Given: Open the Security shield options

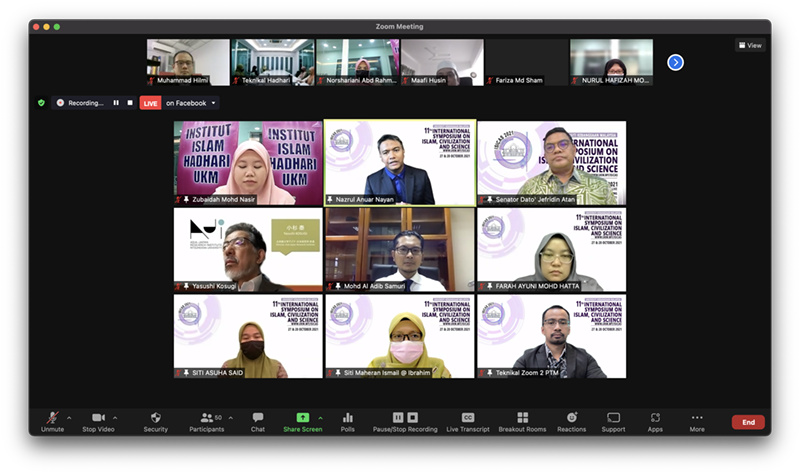Looking at the screenshot, I should [x=155, y=418].
